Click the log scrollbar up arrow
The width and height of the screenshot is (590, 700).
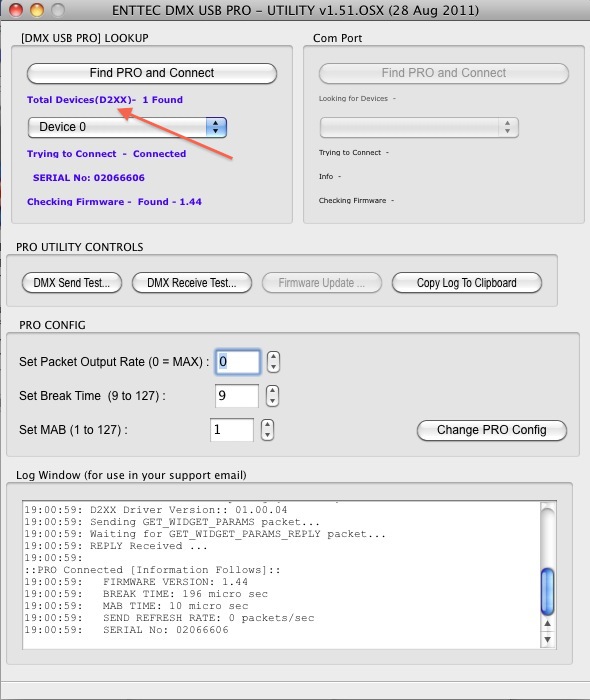(548, 624)
